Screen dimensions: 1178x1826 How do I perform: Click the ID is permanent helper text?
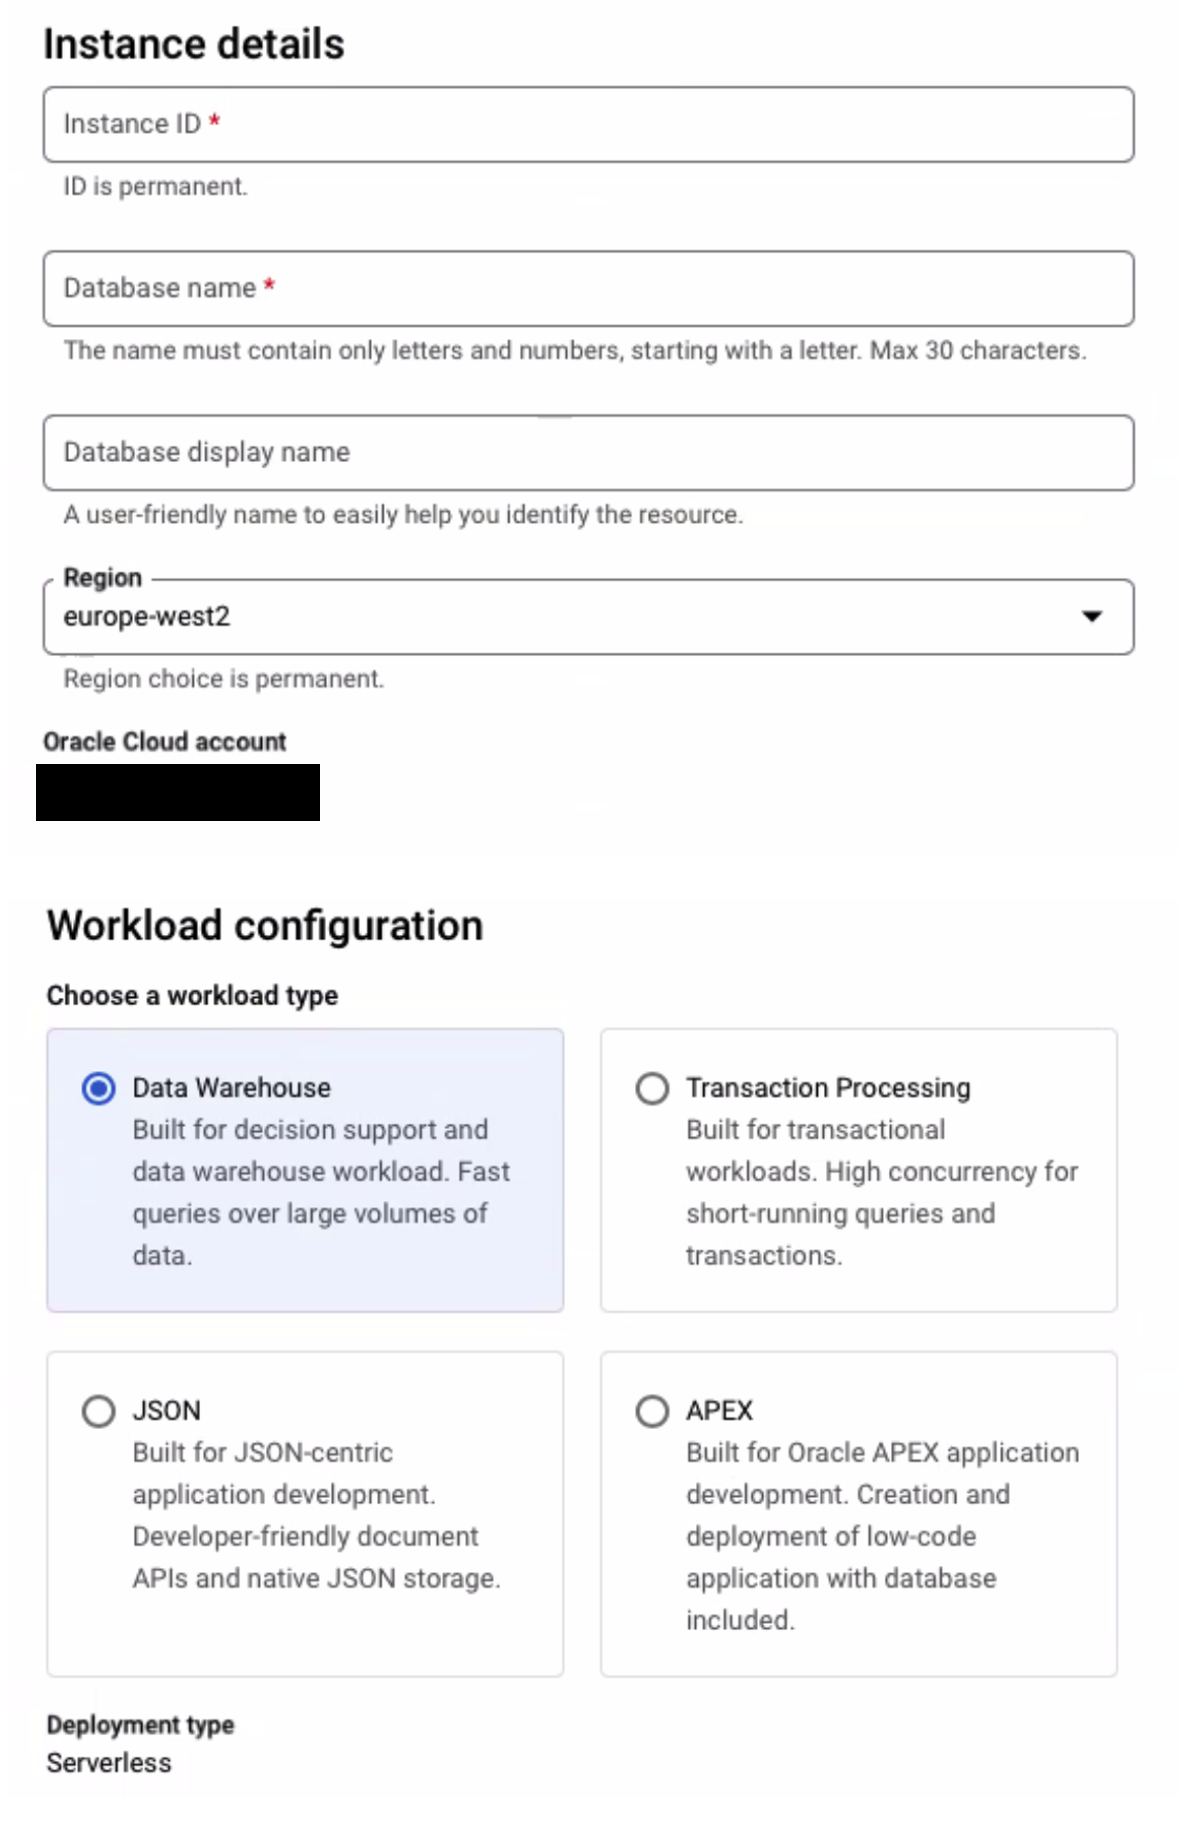pos(154,186)
